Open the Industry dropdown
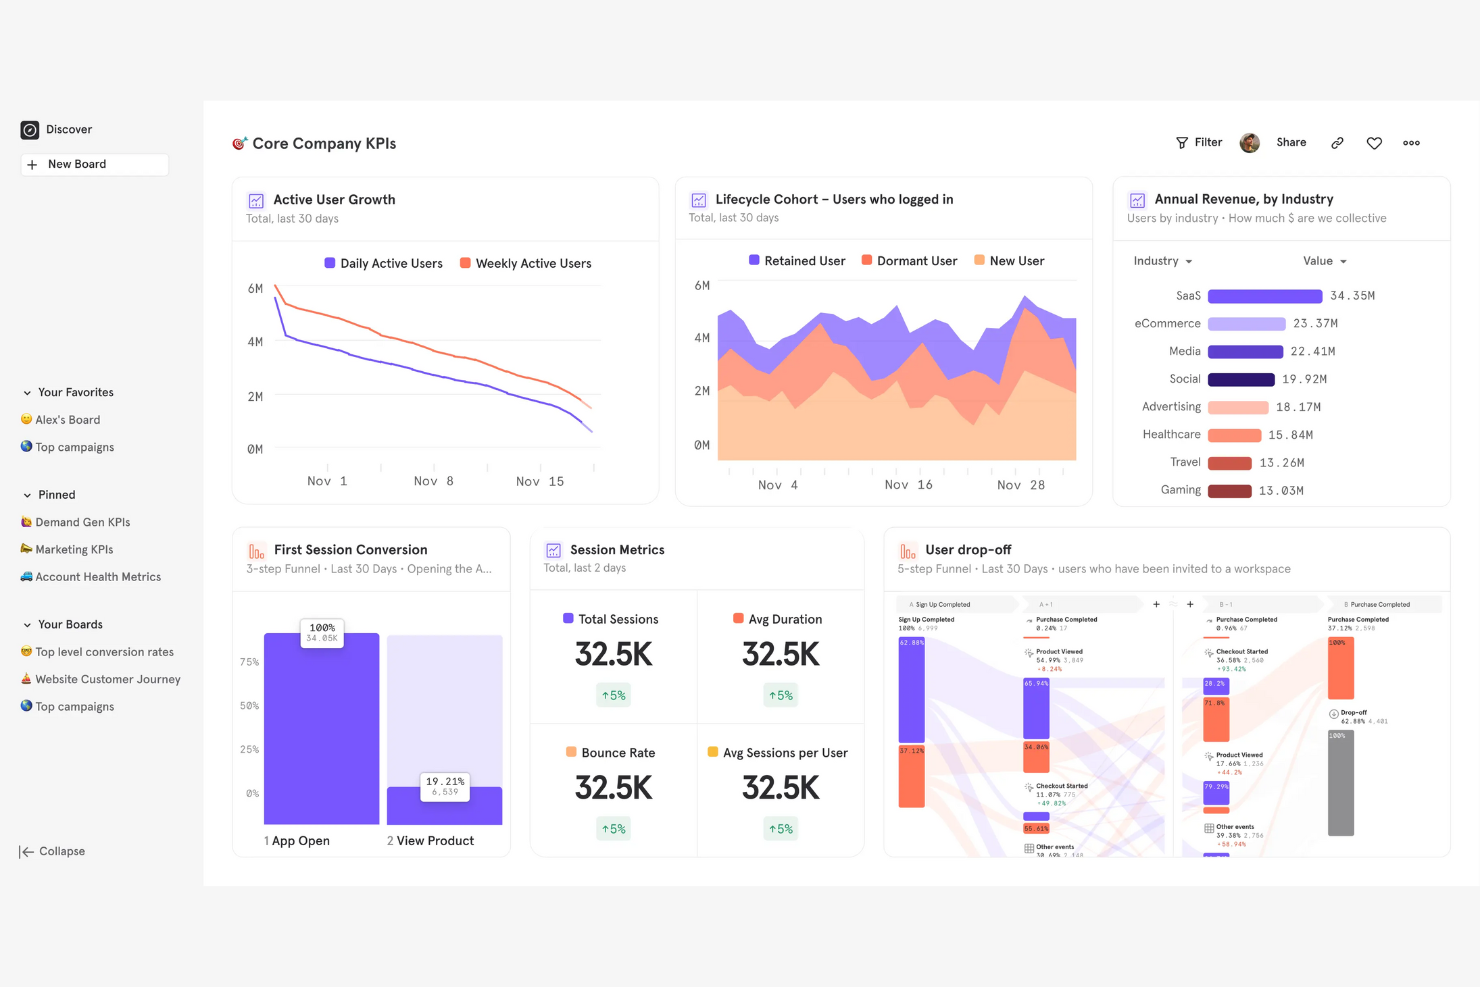1480x987 pixels. coord(1162,261)
